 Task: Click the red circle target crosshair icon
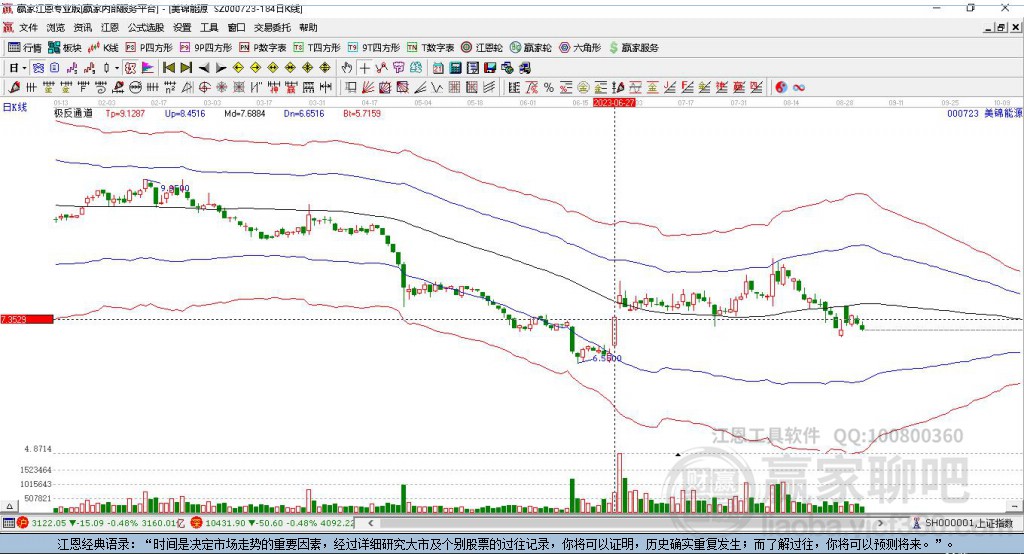click(x=204, y=88)
